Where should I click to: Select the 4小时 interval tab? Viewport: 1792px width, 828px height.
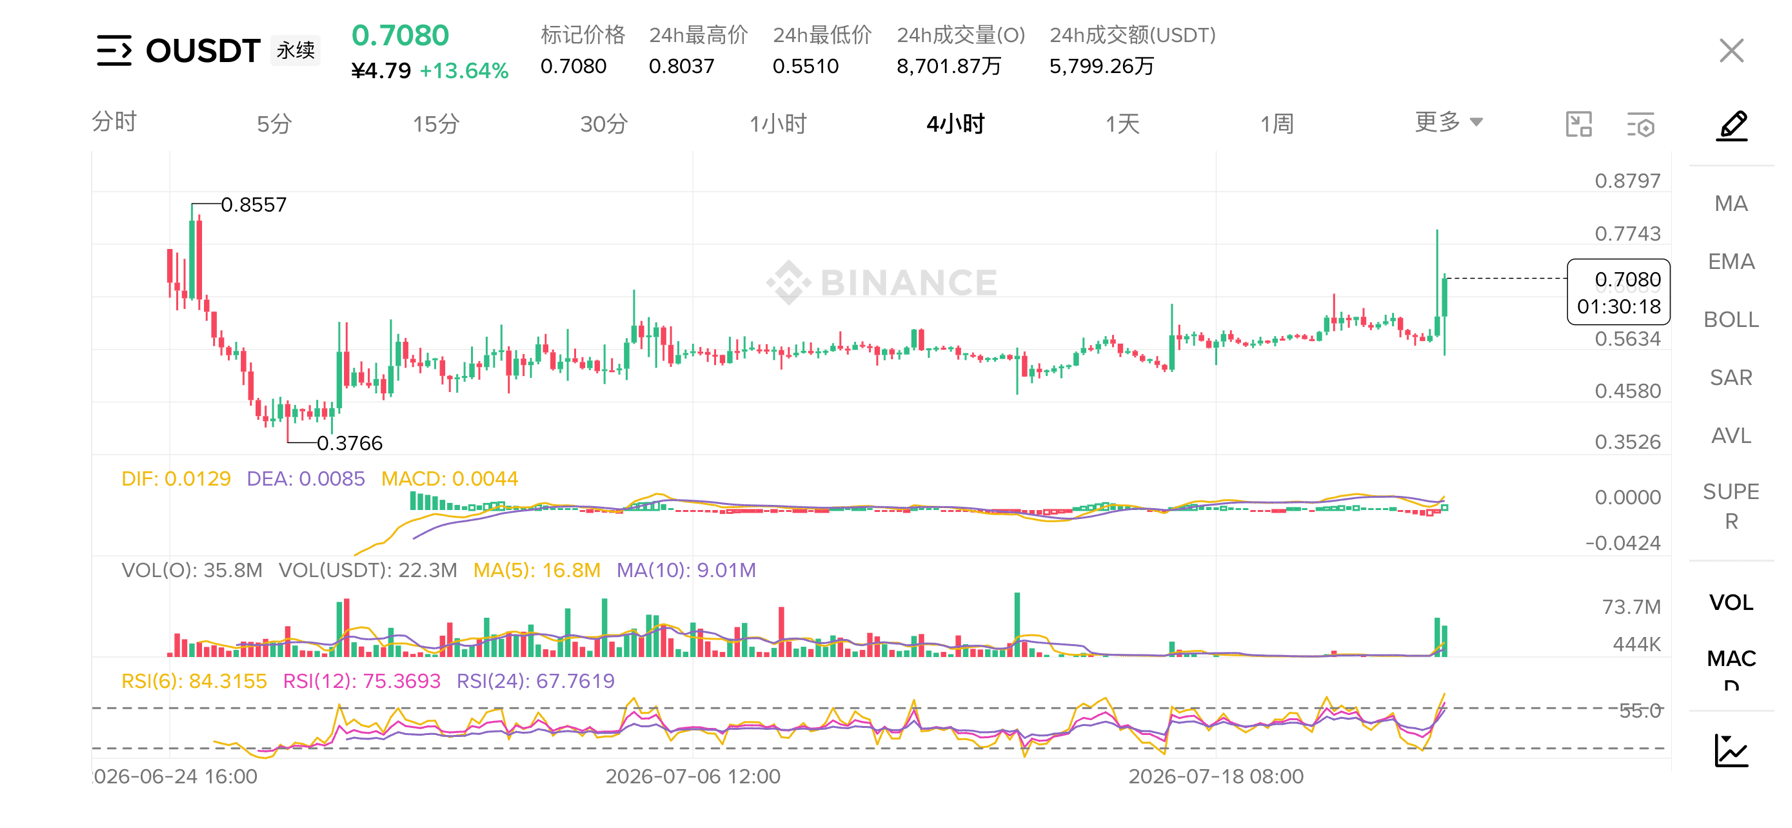[955, 124]
